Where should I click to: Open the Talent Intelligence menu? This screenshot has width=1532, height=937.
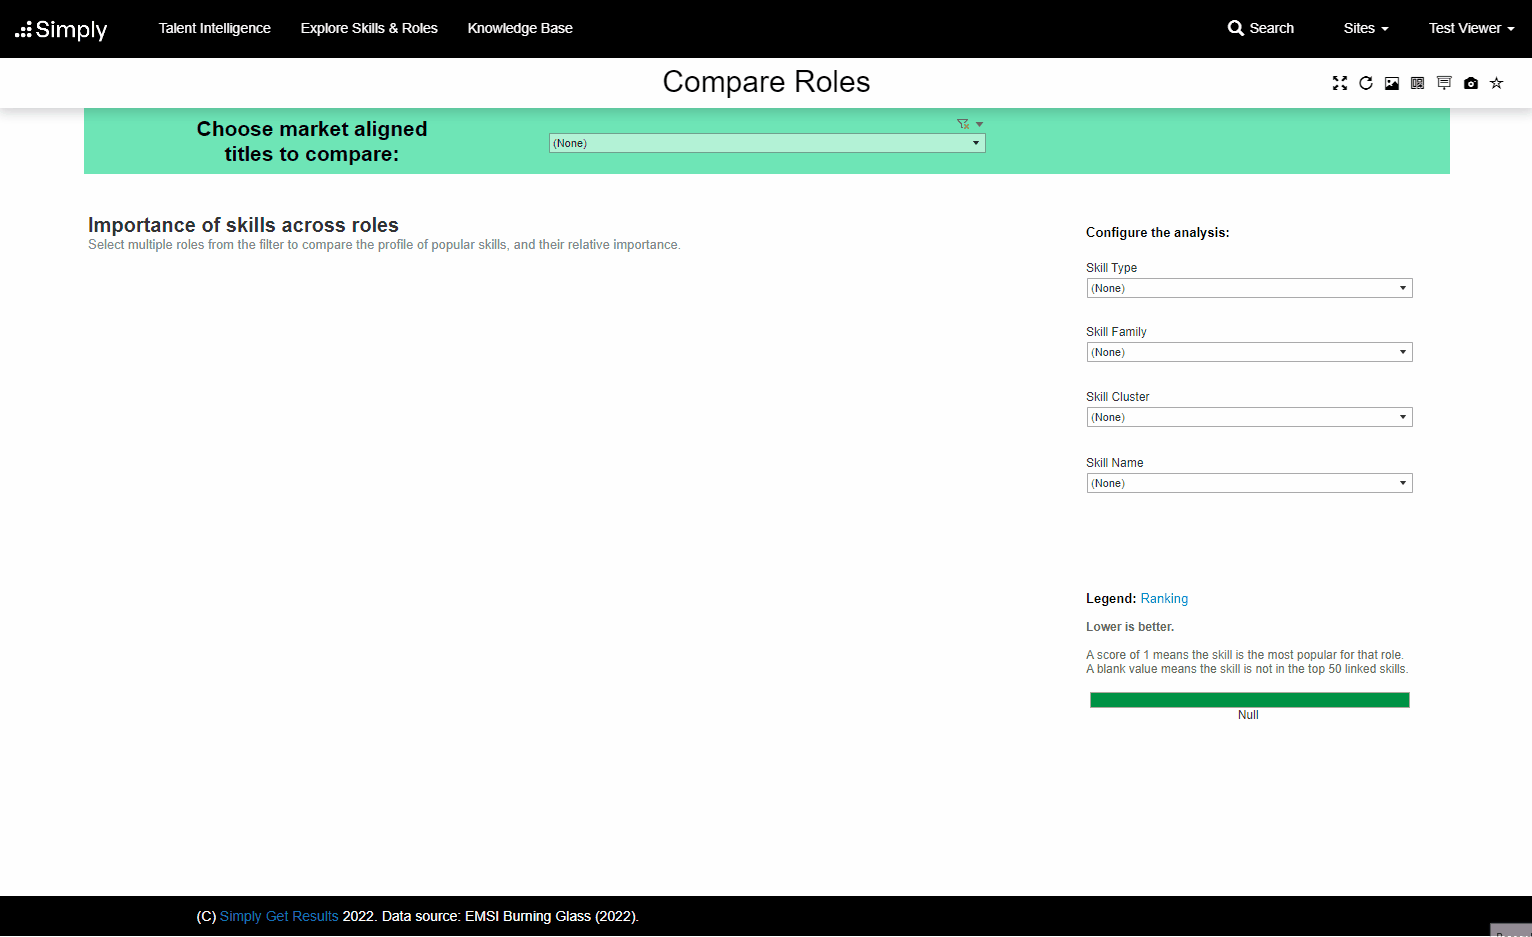click(x=215, y=28)
